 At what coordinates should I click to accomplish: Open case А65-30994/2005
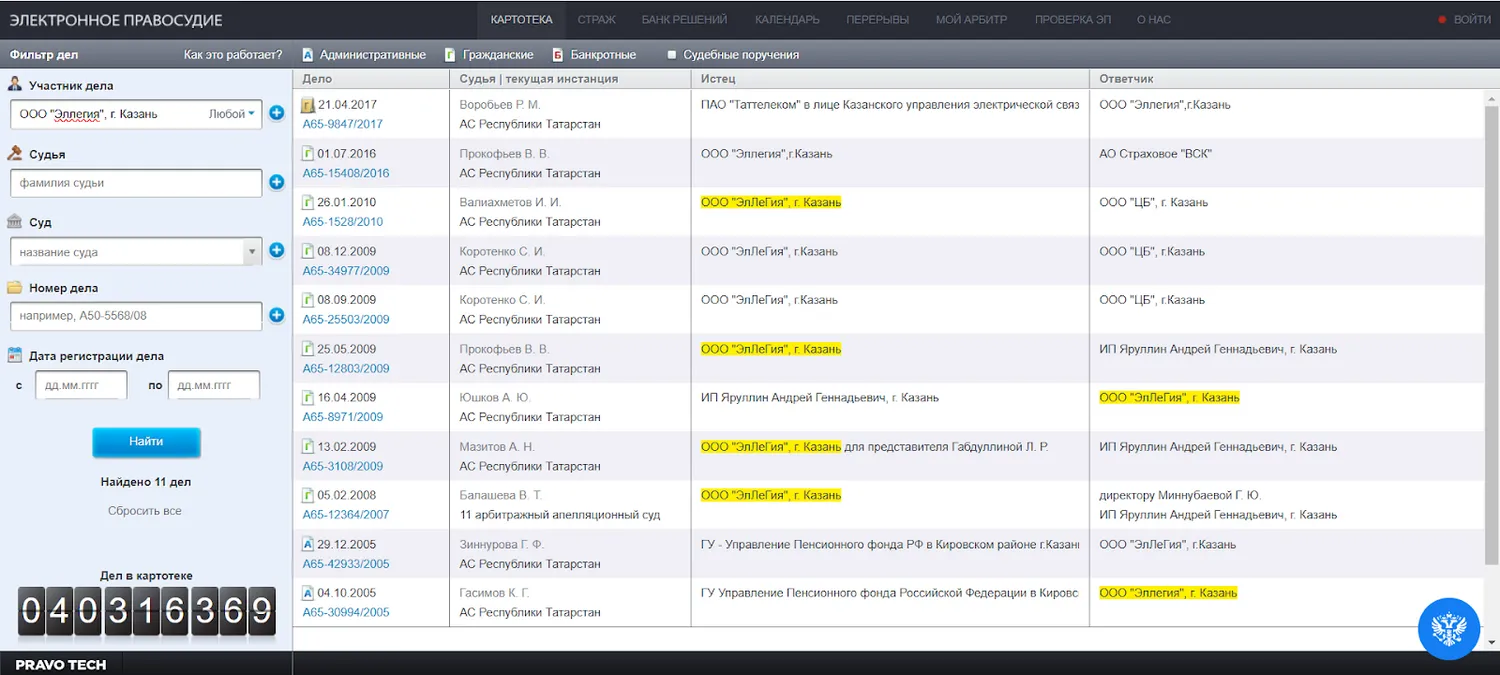[346, 612]
